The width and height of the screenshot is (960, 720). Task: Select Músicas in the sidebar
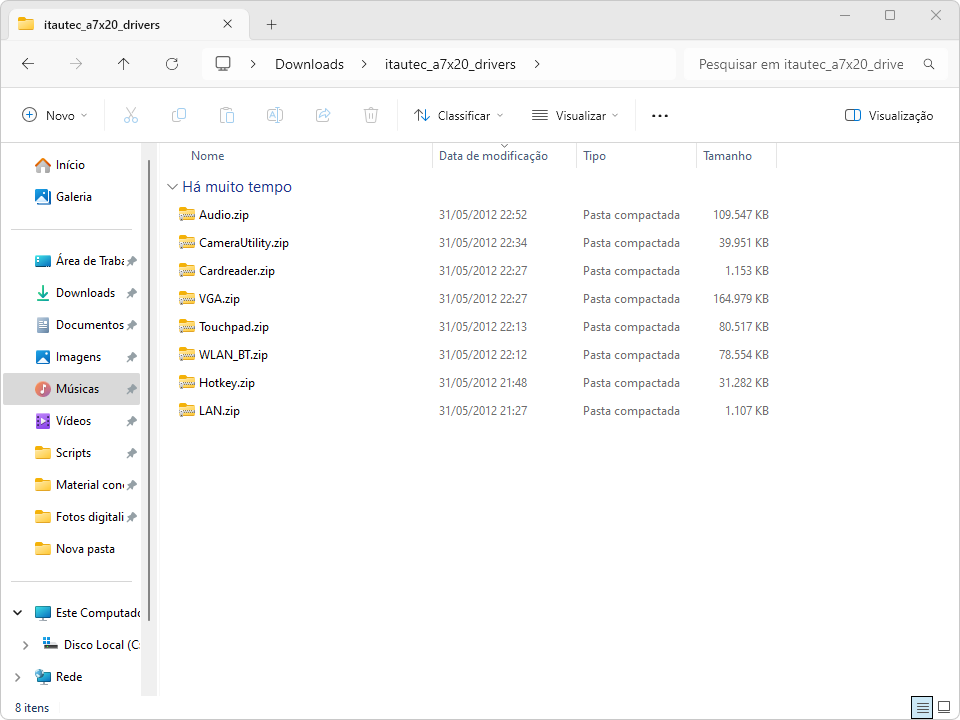tap(72, 389)
